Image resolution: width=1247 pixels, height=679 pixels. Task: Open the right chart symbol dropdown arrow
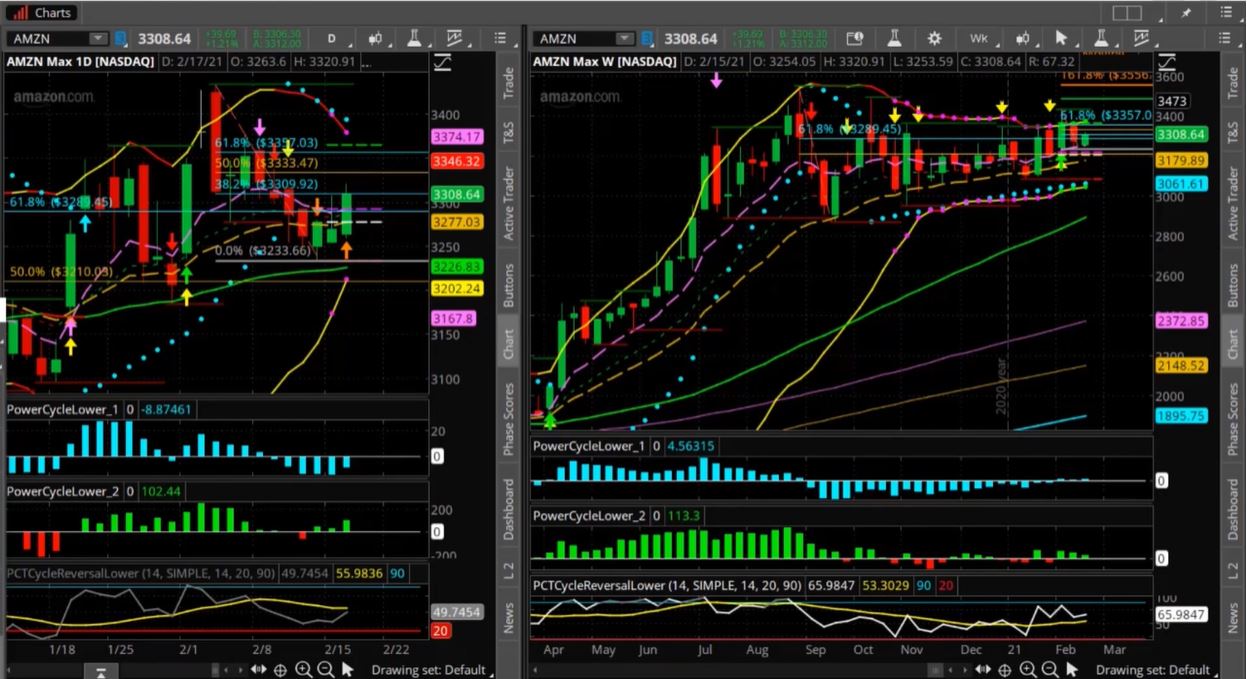tap(624, 39)
